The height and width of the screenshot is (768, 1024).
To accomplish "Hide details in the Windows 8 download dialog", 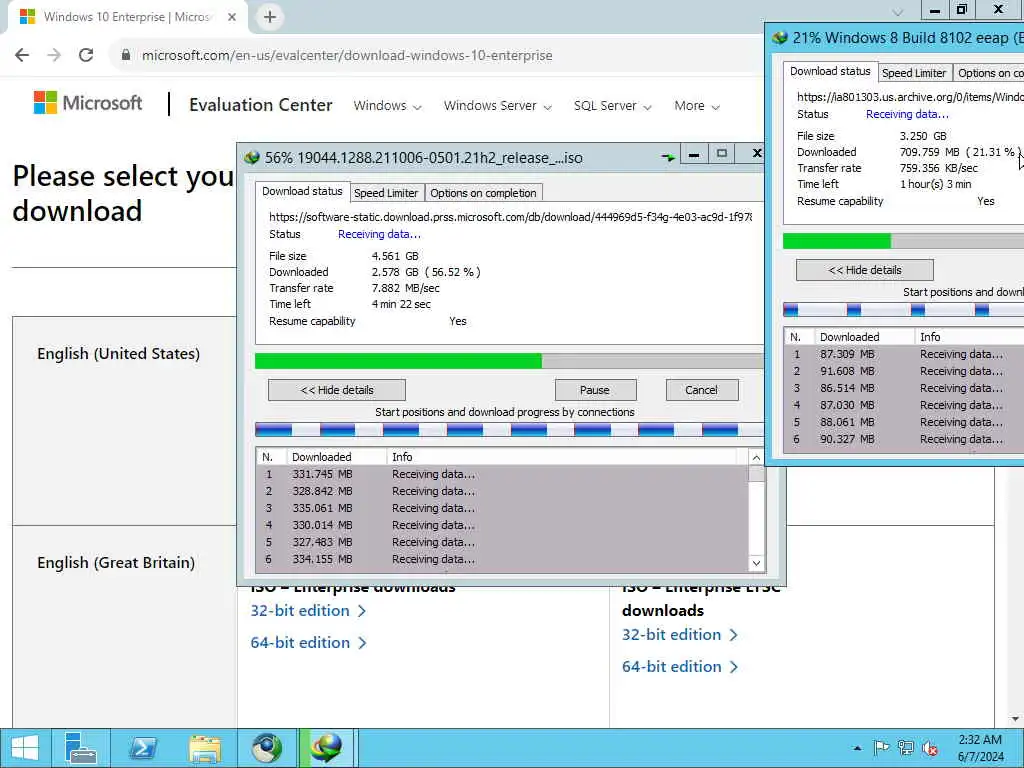I will (x=865, y=270).
